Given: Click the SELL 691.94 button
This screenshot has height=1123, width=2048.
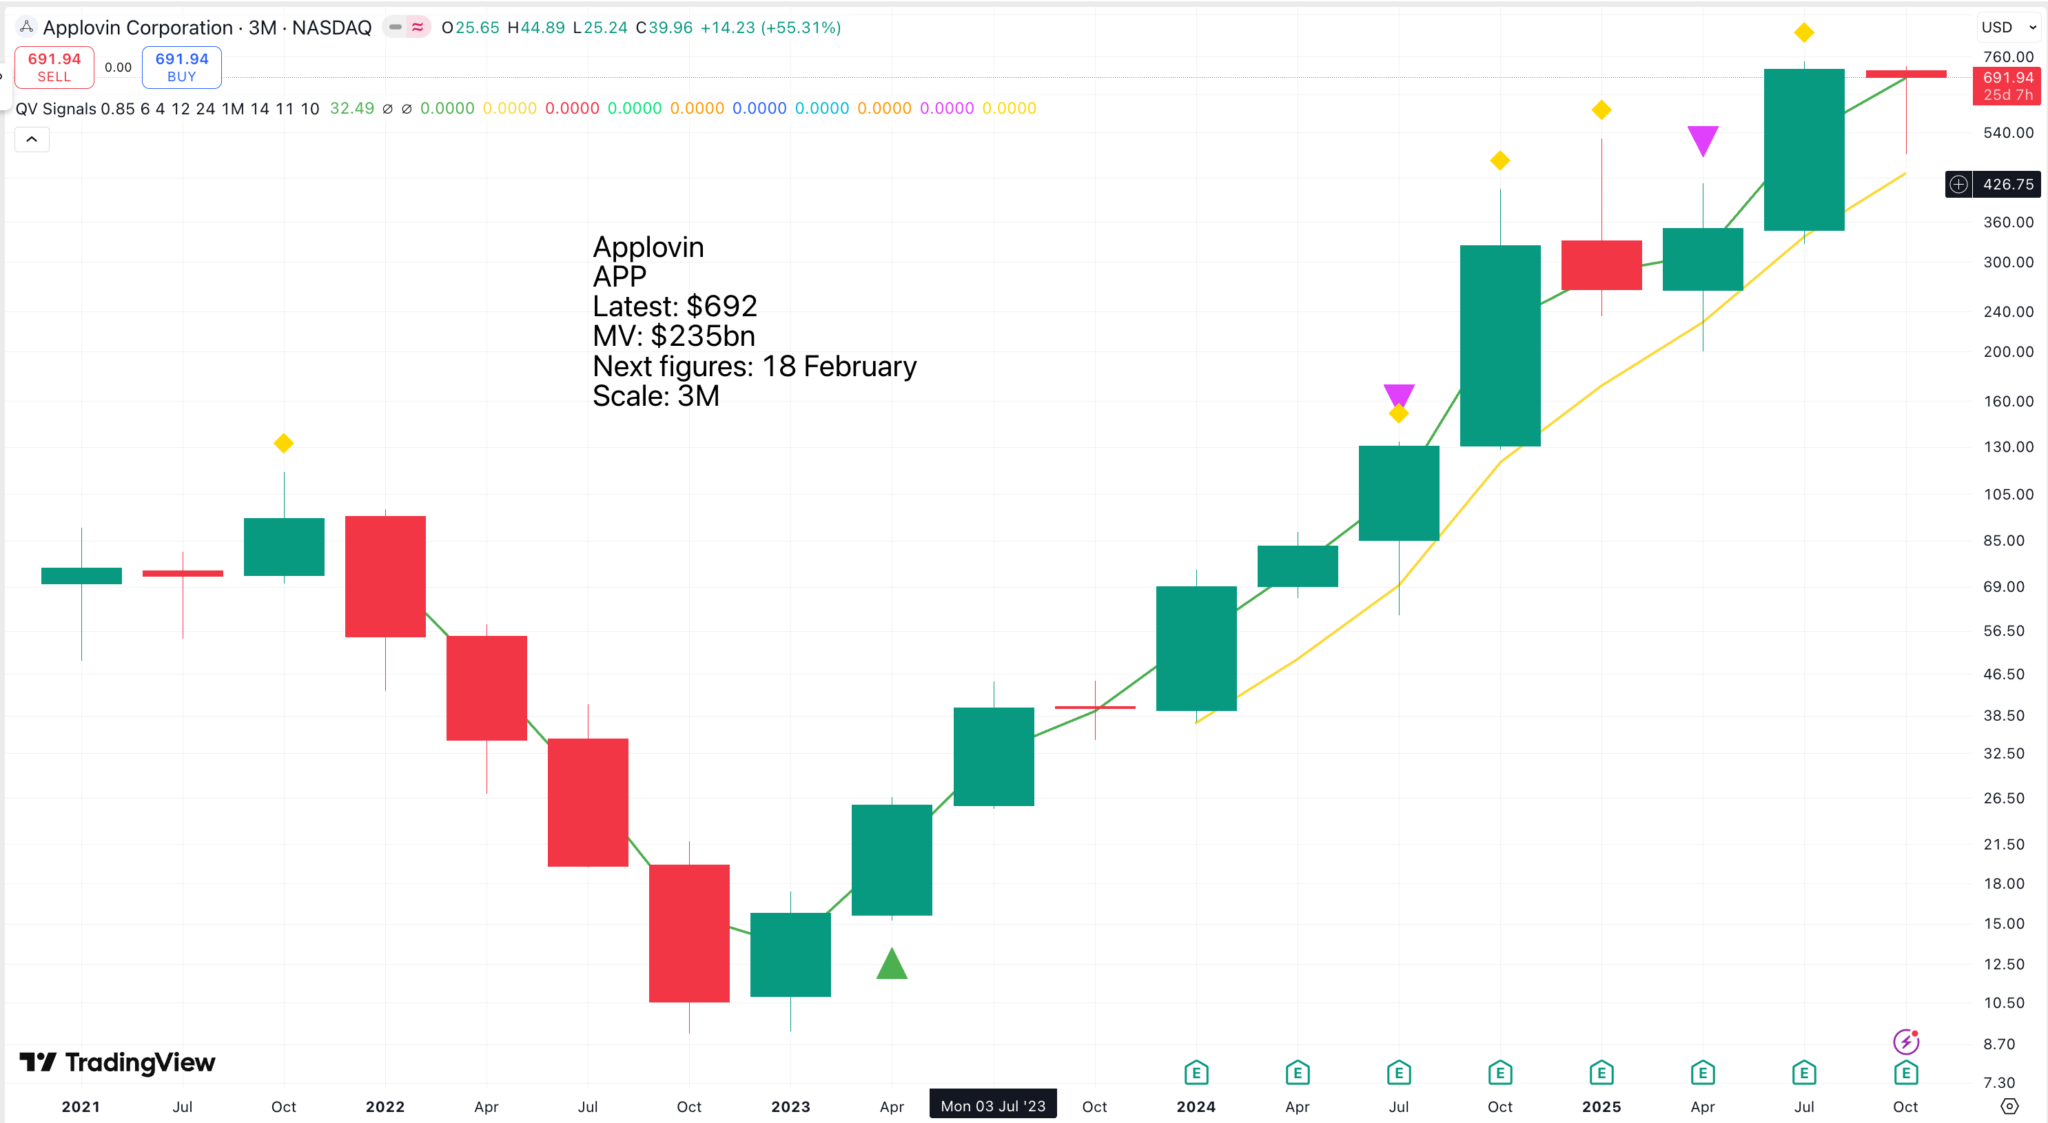Looking at the screenshot, I should click(54, 67).
